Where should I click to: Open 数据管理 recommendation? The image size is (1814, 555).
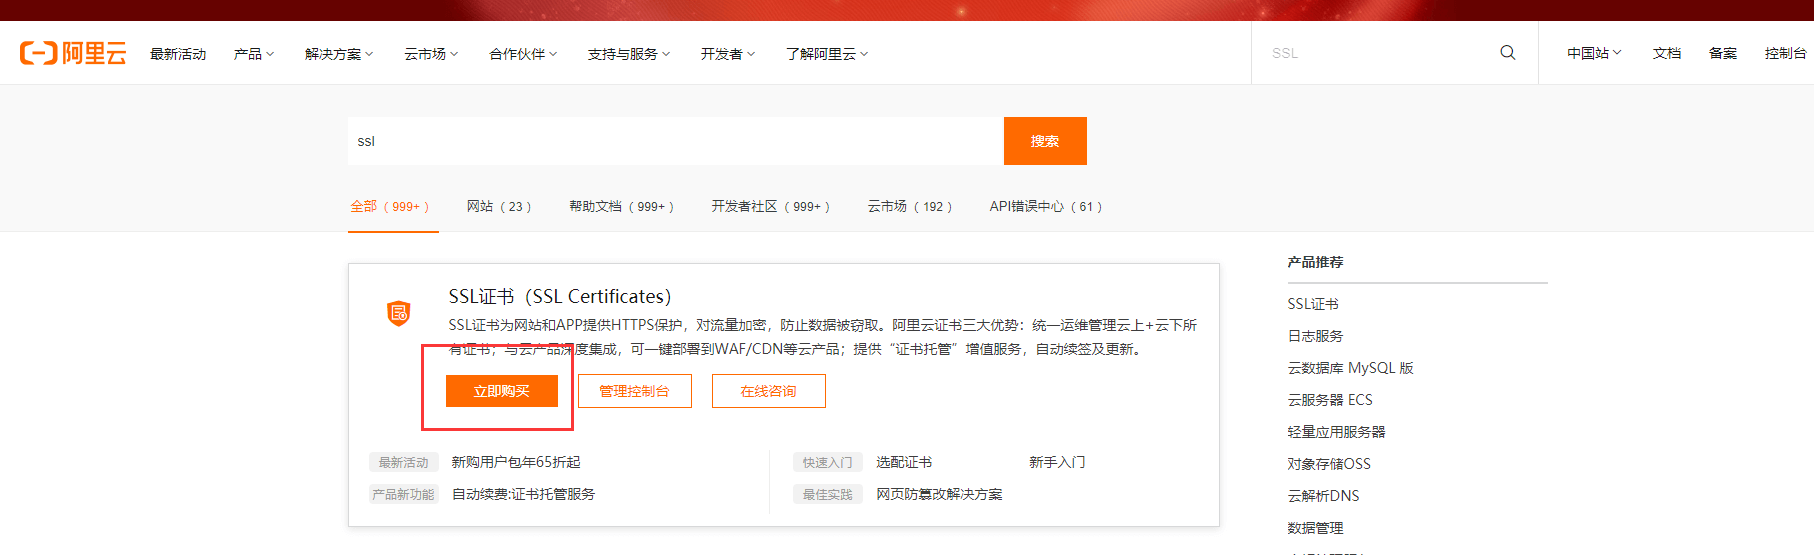[1315, 528]
